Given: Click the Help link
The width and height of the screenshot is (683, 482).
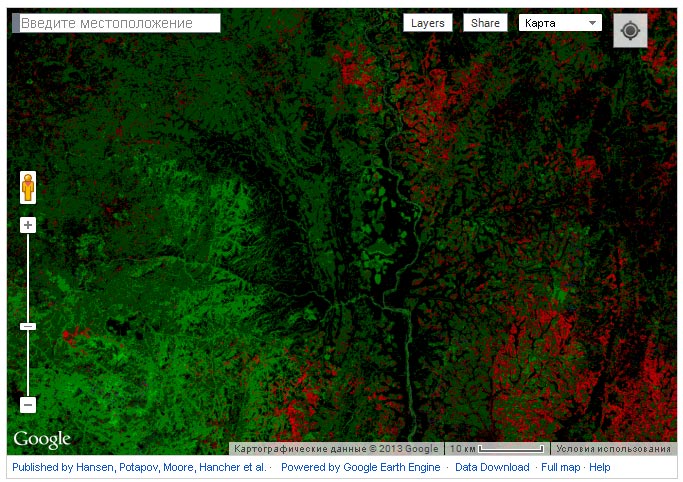Looking at the screenshot, I should [600, 467].
